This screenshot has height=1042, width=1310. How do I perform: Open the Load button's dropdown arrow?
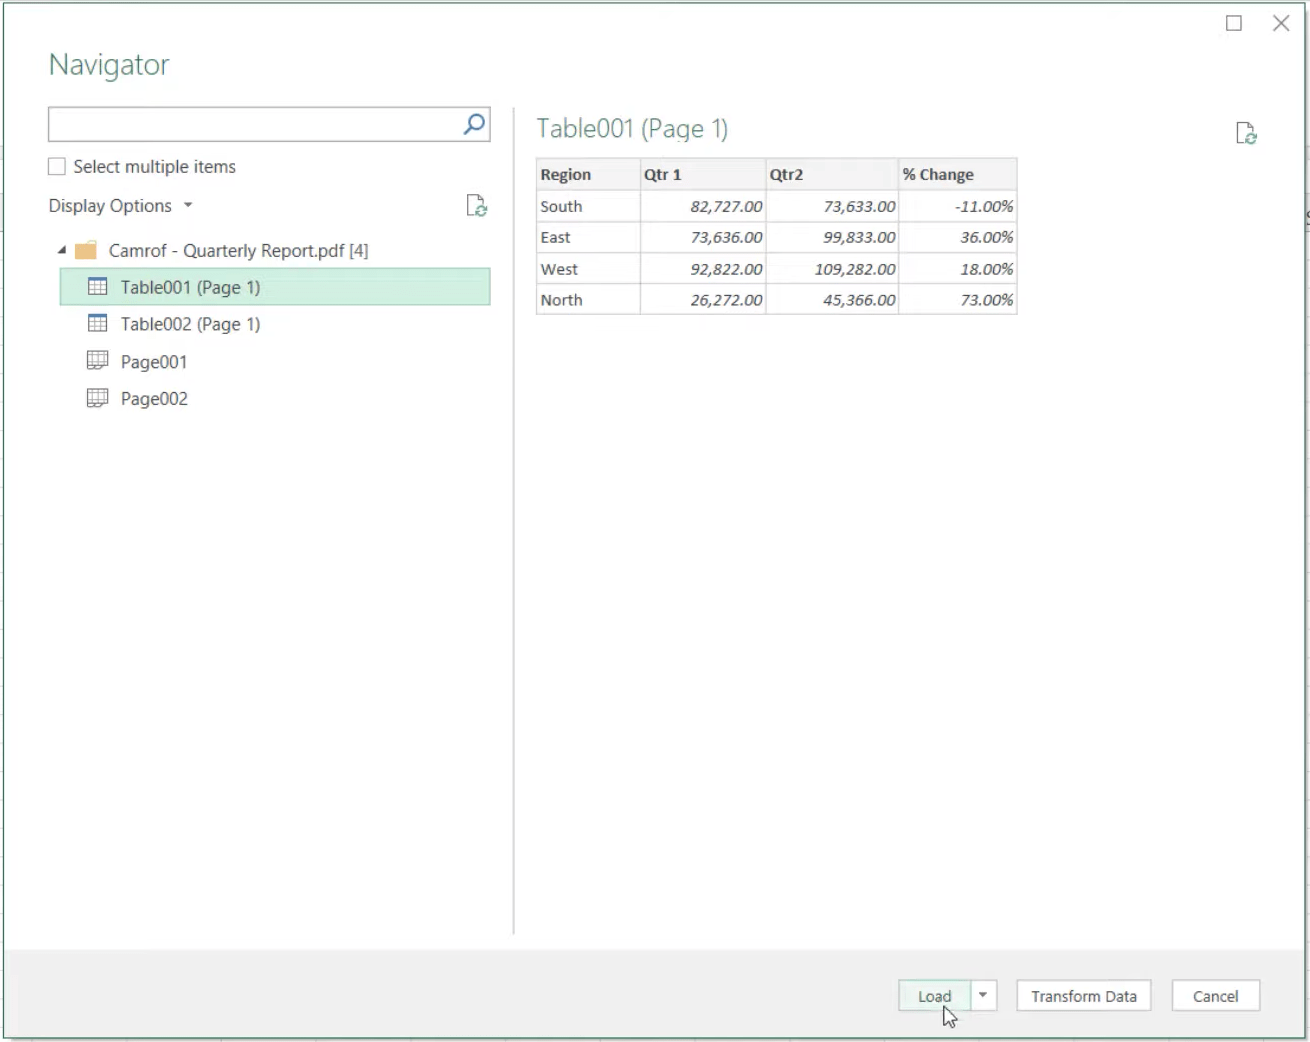click(x=981, y=996)
